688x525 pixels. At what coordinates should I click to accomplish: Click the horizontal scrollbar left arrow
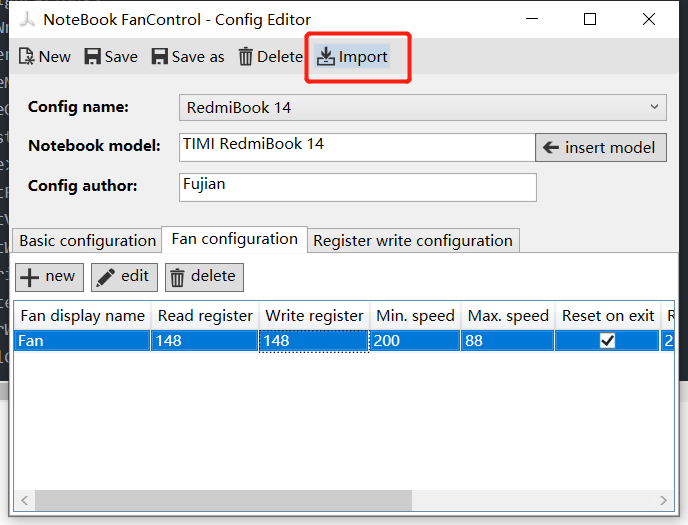[25, 500]
